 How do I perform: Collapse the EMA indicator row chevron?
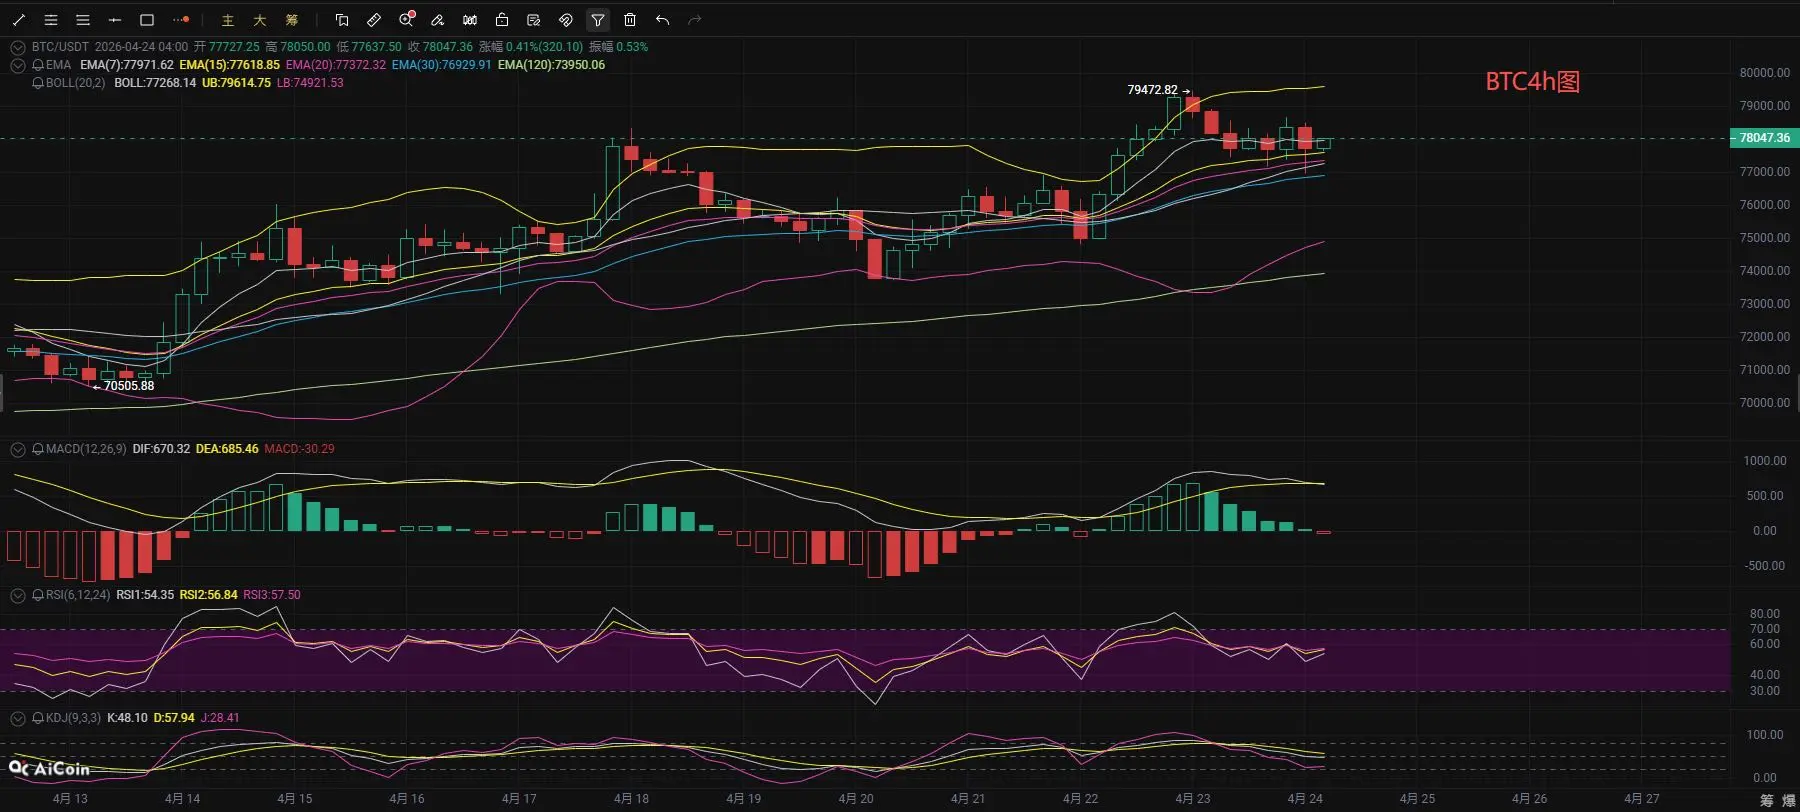point(18,65)
